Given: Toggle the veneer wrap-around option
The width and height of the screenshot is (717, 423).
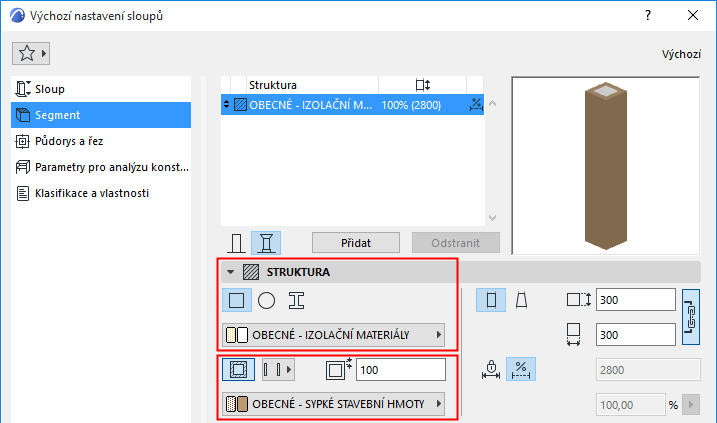Looking at the screenshot, I should (238, 369).
